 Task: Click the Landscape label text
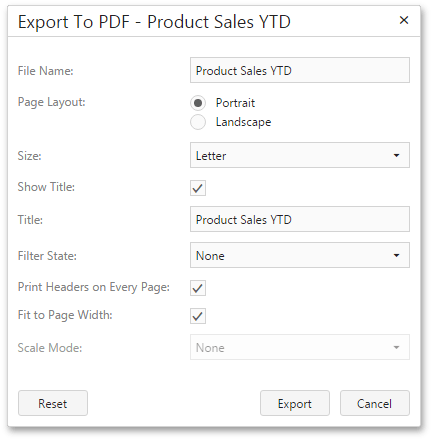pyautogui.click(x=243, y=122)
